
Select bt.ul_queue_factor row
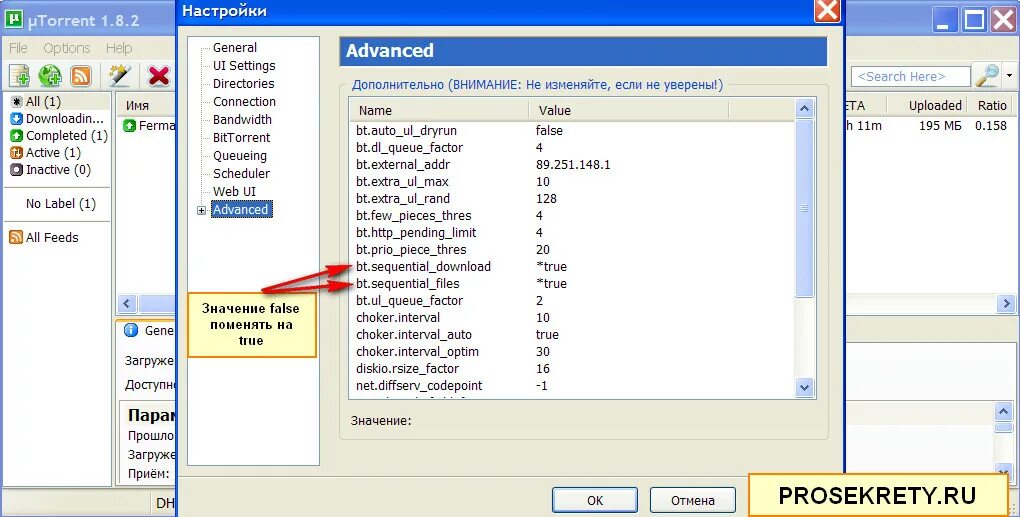[572, 300]
